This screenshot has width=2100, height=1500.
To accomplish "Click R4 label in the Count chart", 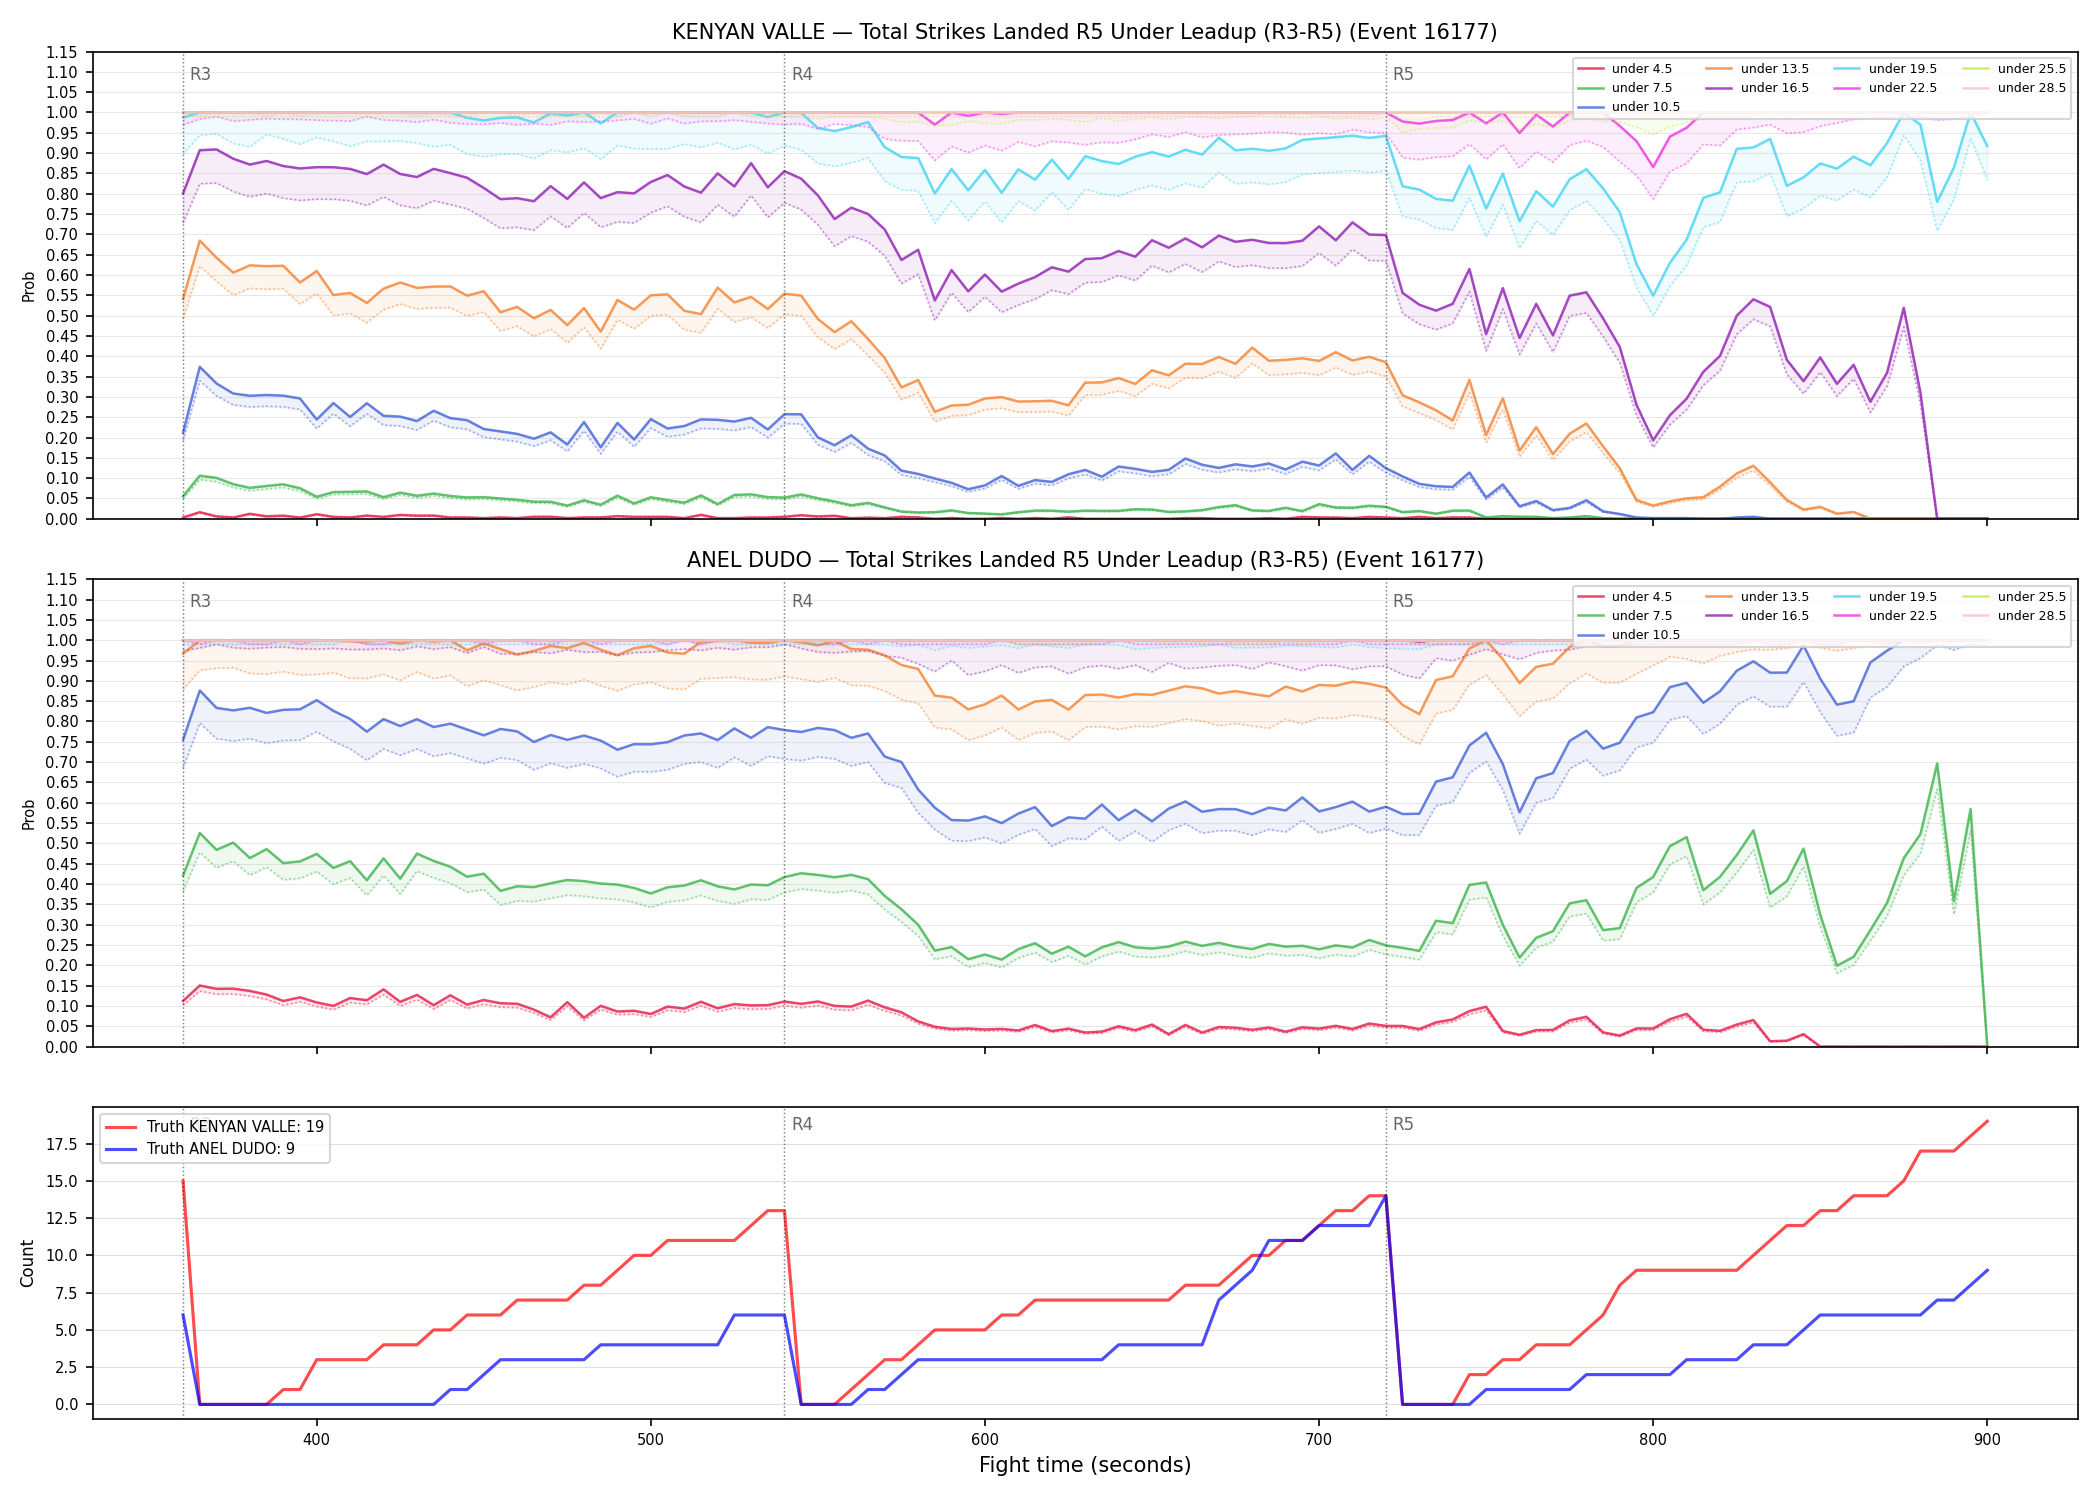I will (802, 1124).
